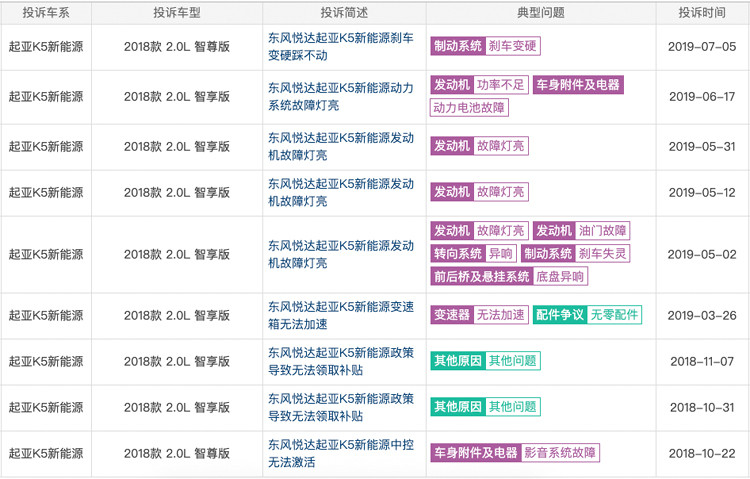750x479 pixels.
Task: Open complaint link about 刹车变硬踩不动
Action: click(x=341, y=47)
